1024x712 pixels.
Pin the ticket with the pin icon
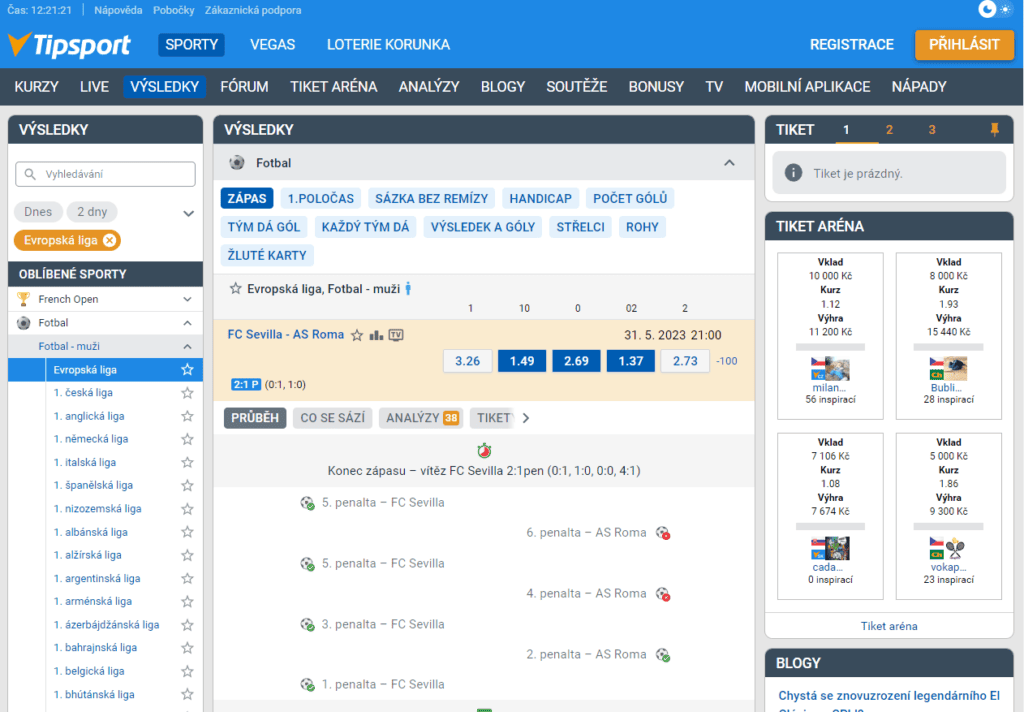coord(994,129)
